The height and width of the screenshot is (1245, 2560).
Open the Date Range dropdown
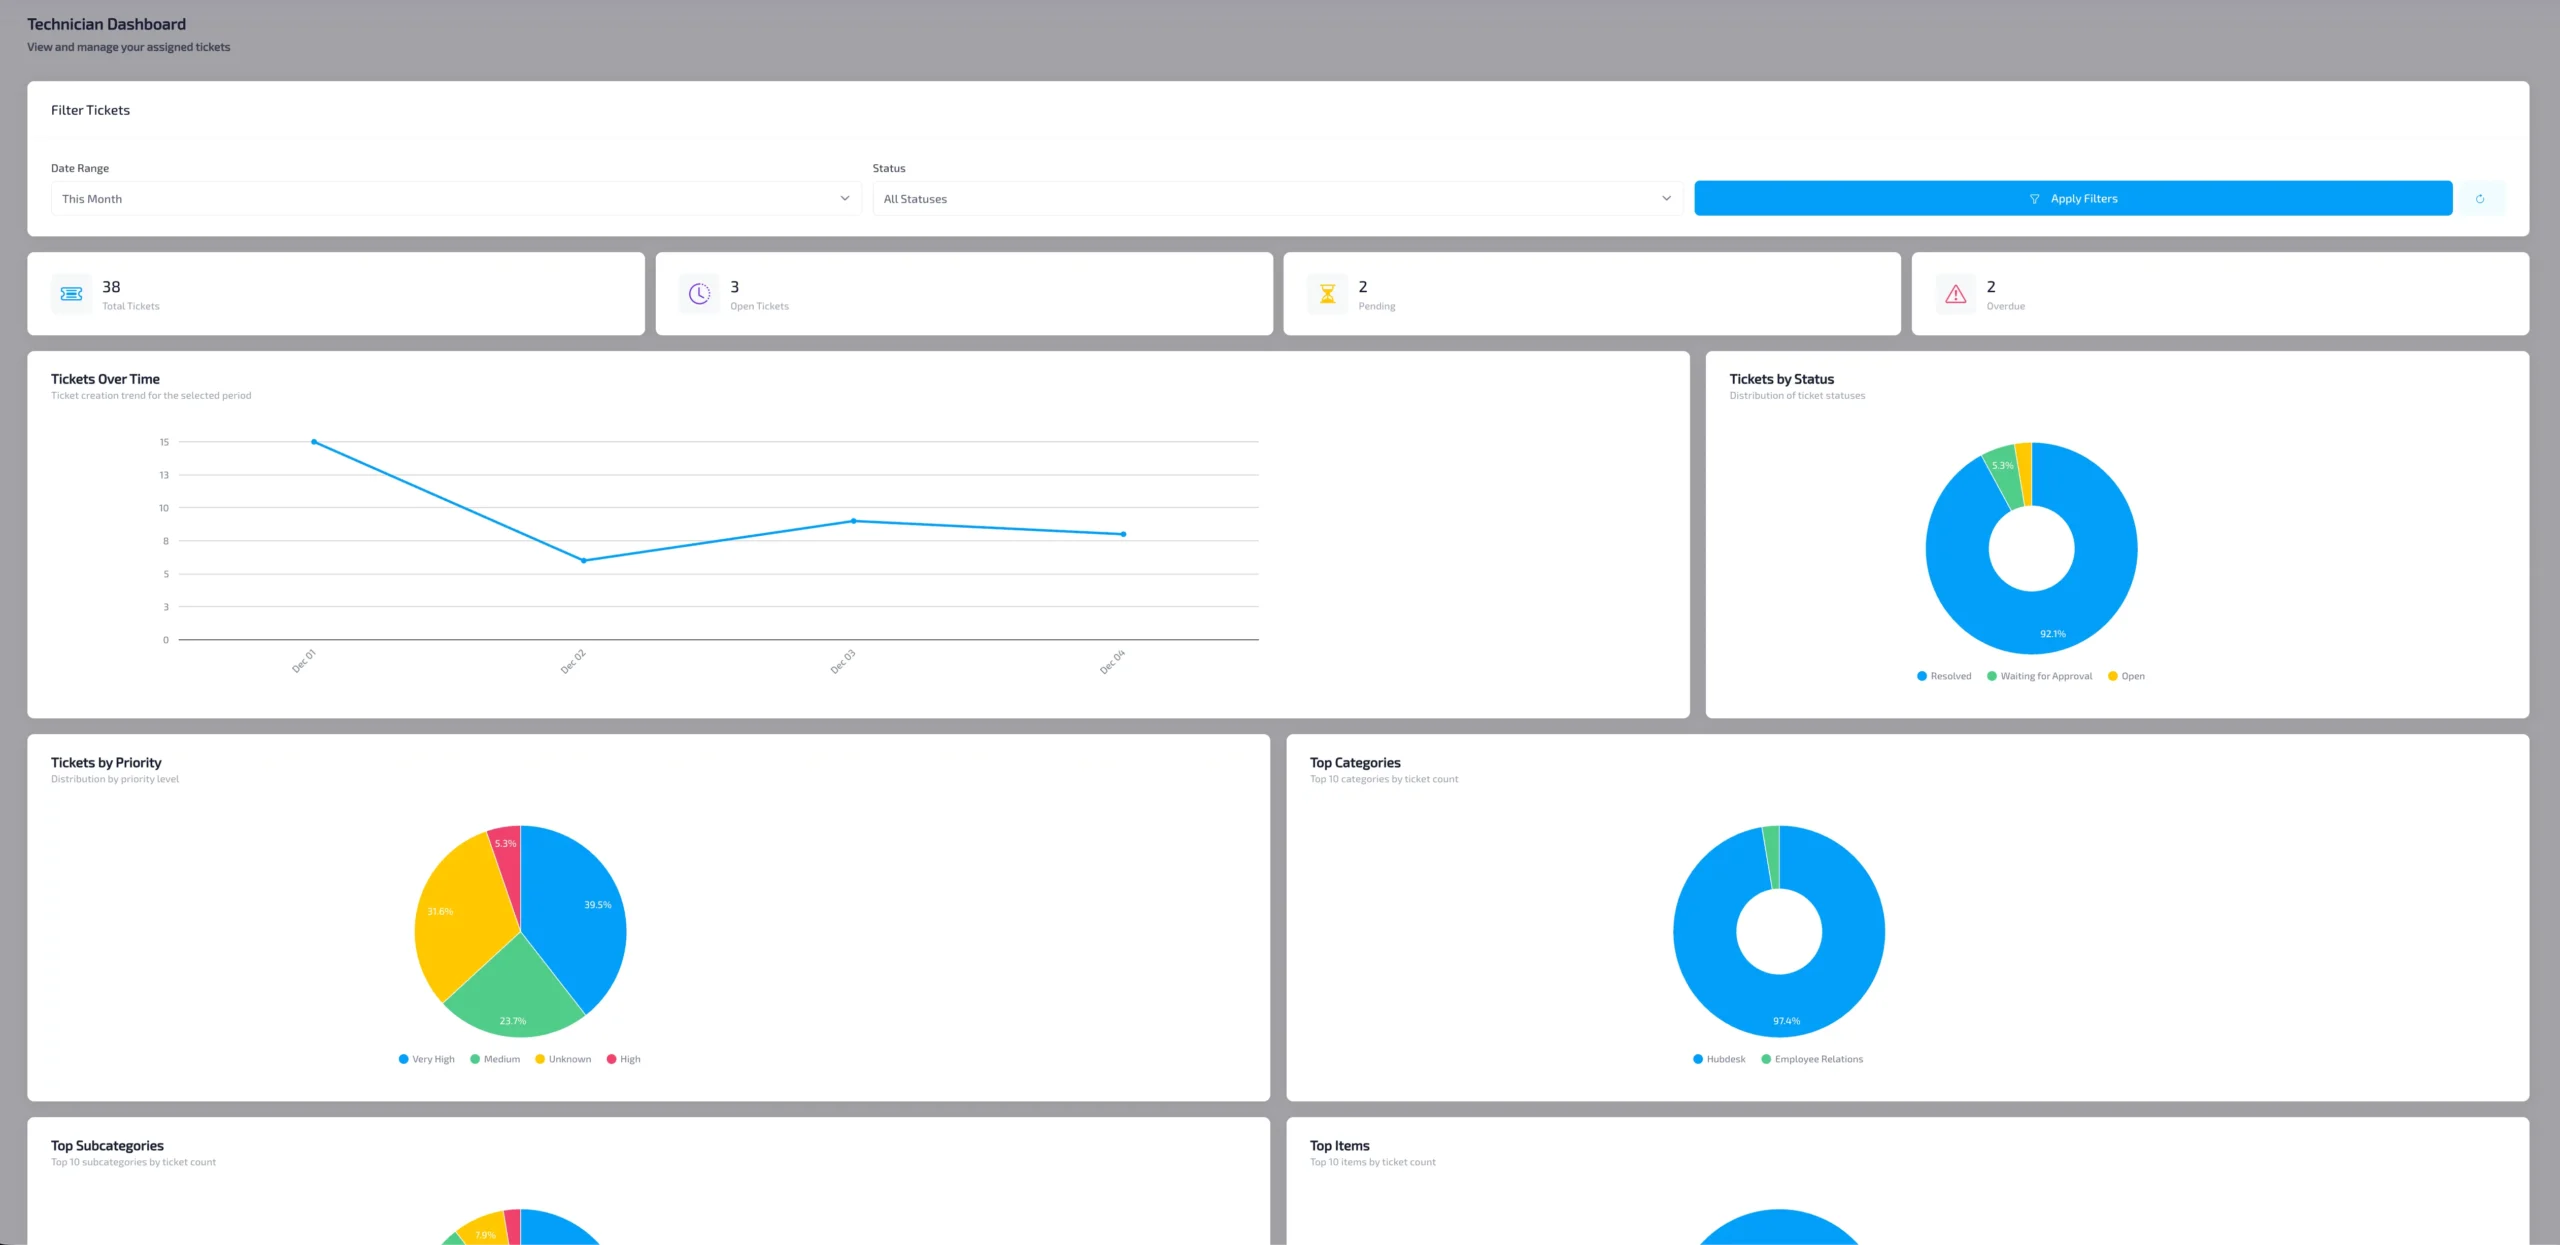click(455, 199)
